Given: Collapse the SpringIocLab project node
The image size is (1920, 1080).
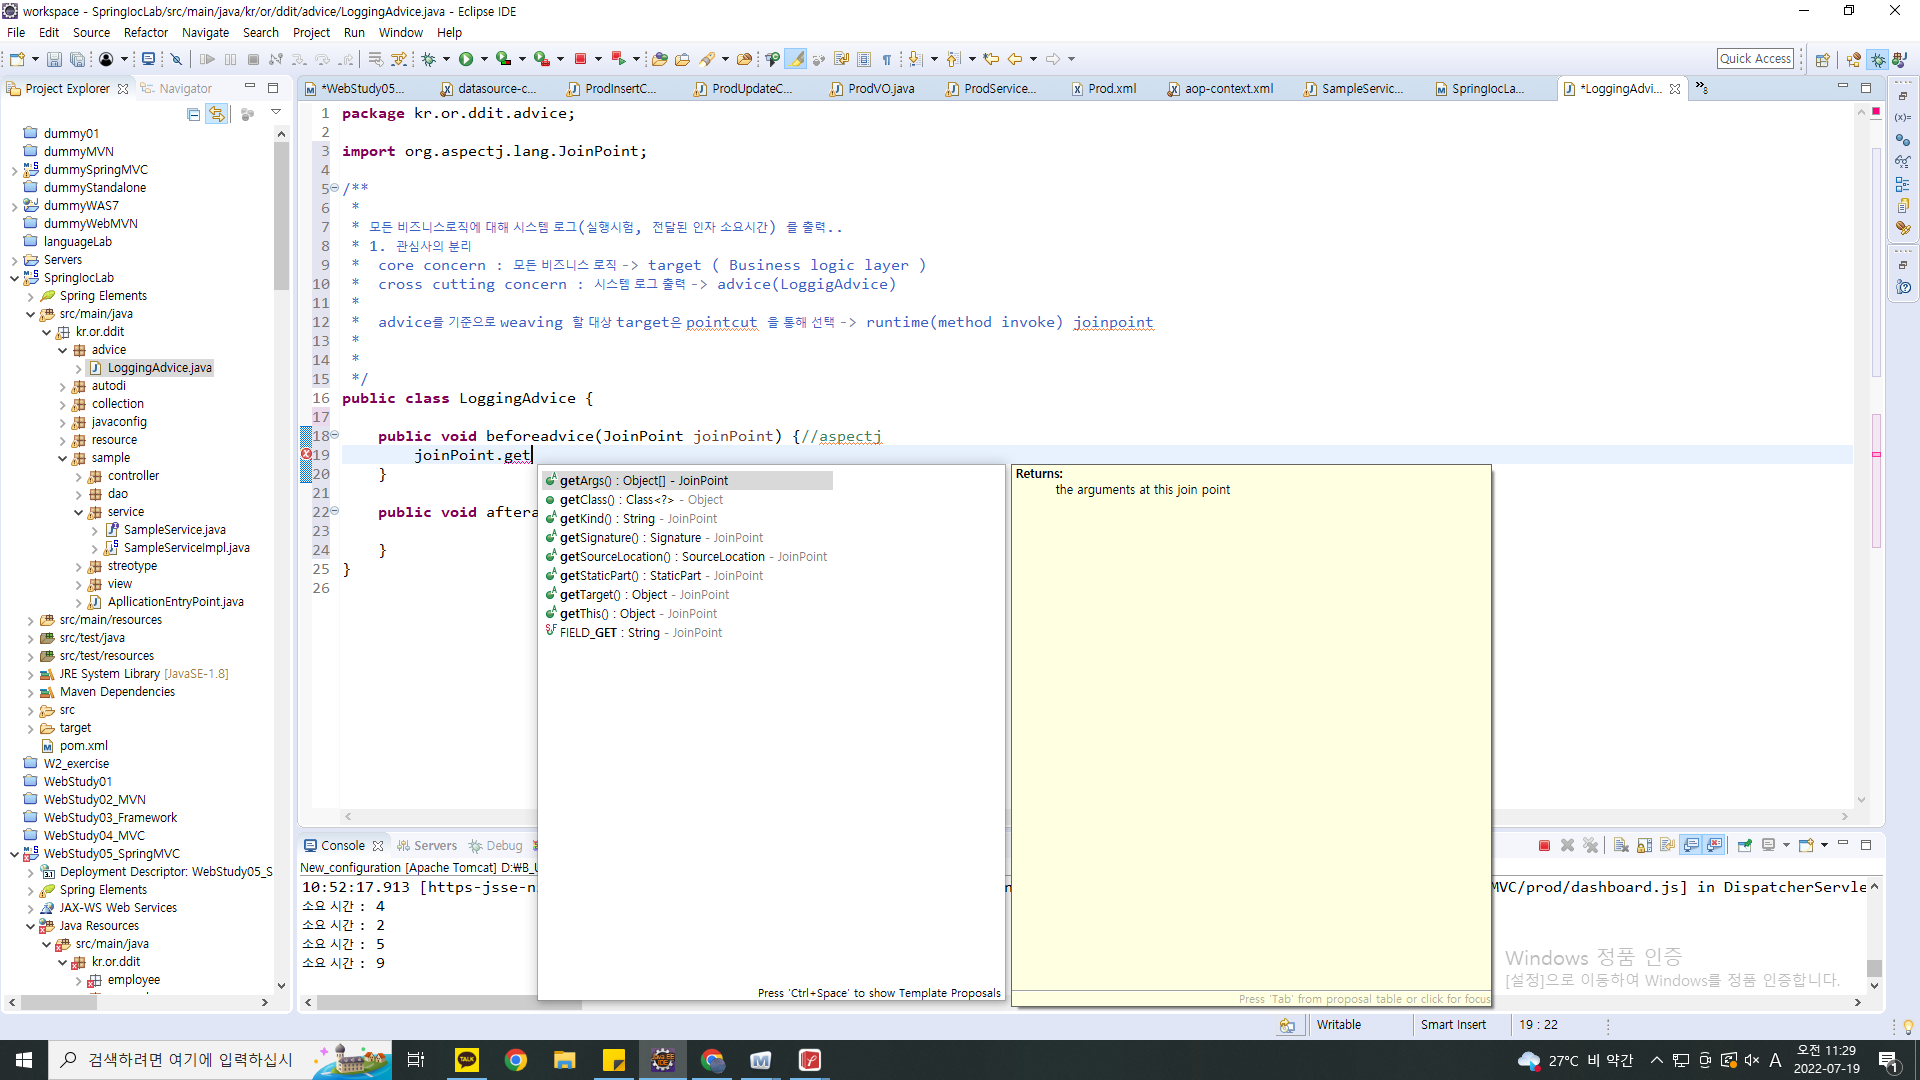Looking at the screenshot, I should click(x=14, y=278).
